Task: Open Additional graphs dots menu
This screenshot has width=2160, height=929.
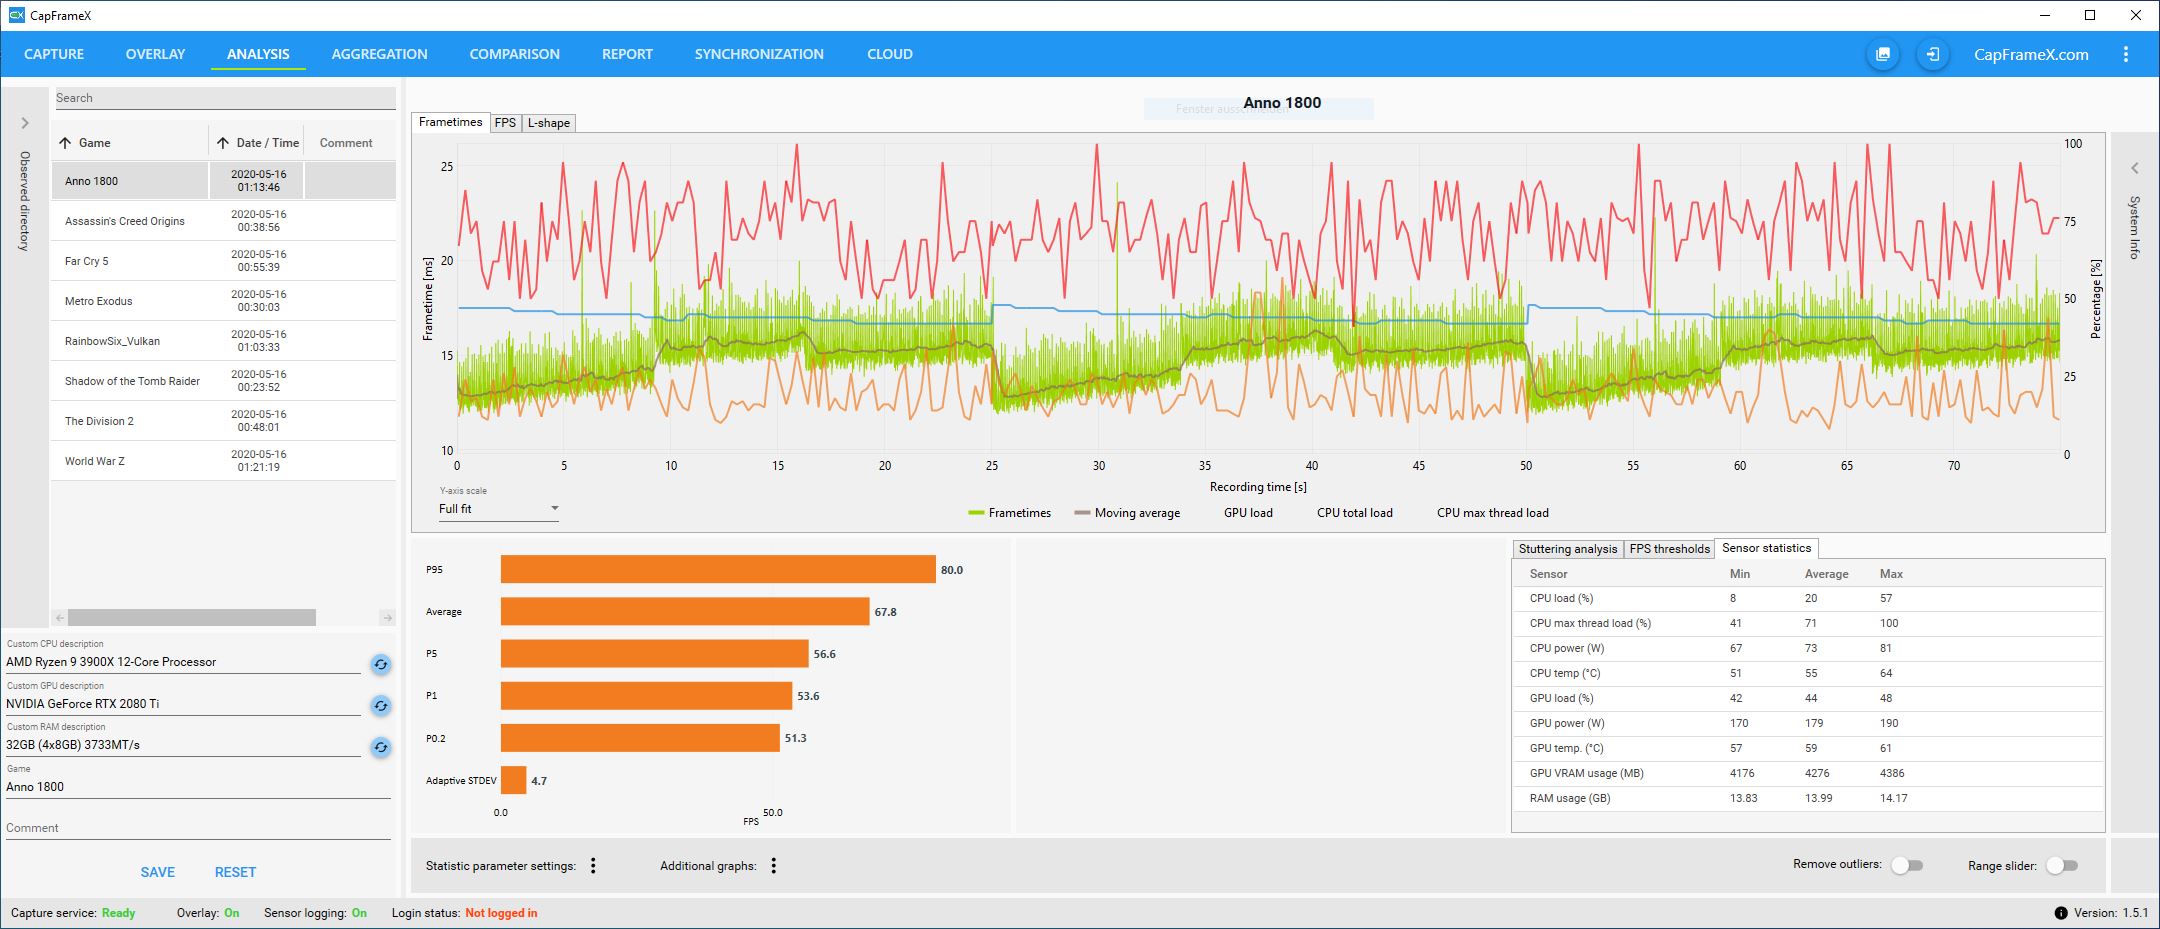Action: [773, 866]
